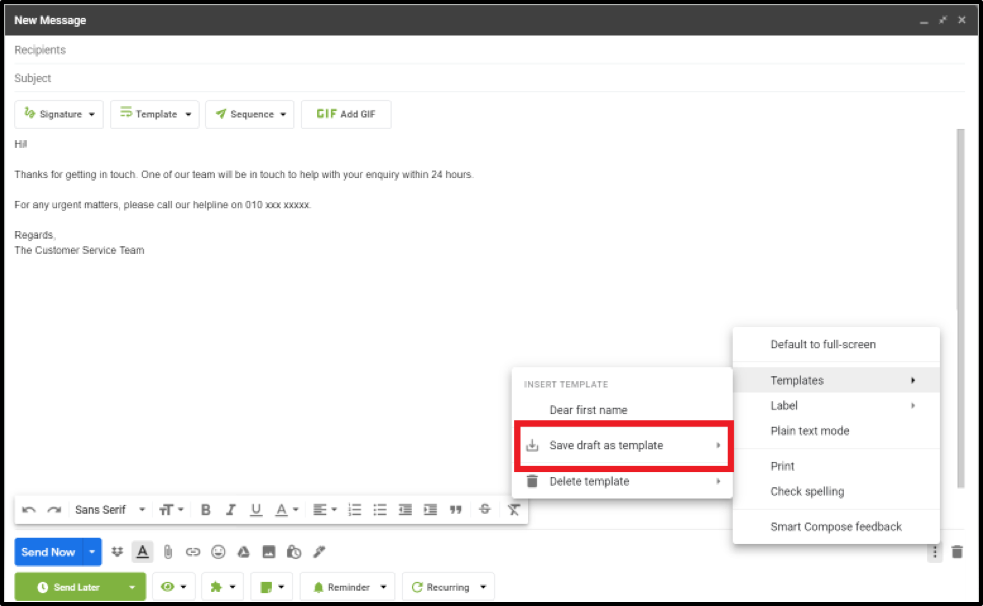983x606 pixels.
Task: Open the Sans Serif font dropdown
Action: click(109, 510)
